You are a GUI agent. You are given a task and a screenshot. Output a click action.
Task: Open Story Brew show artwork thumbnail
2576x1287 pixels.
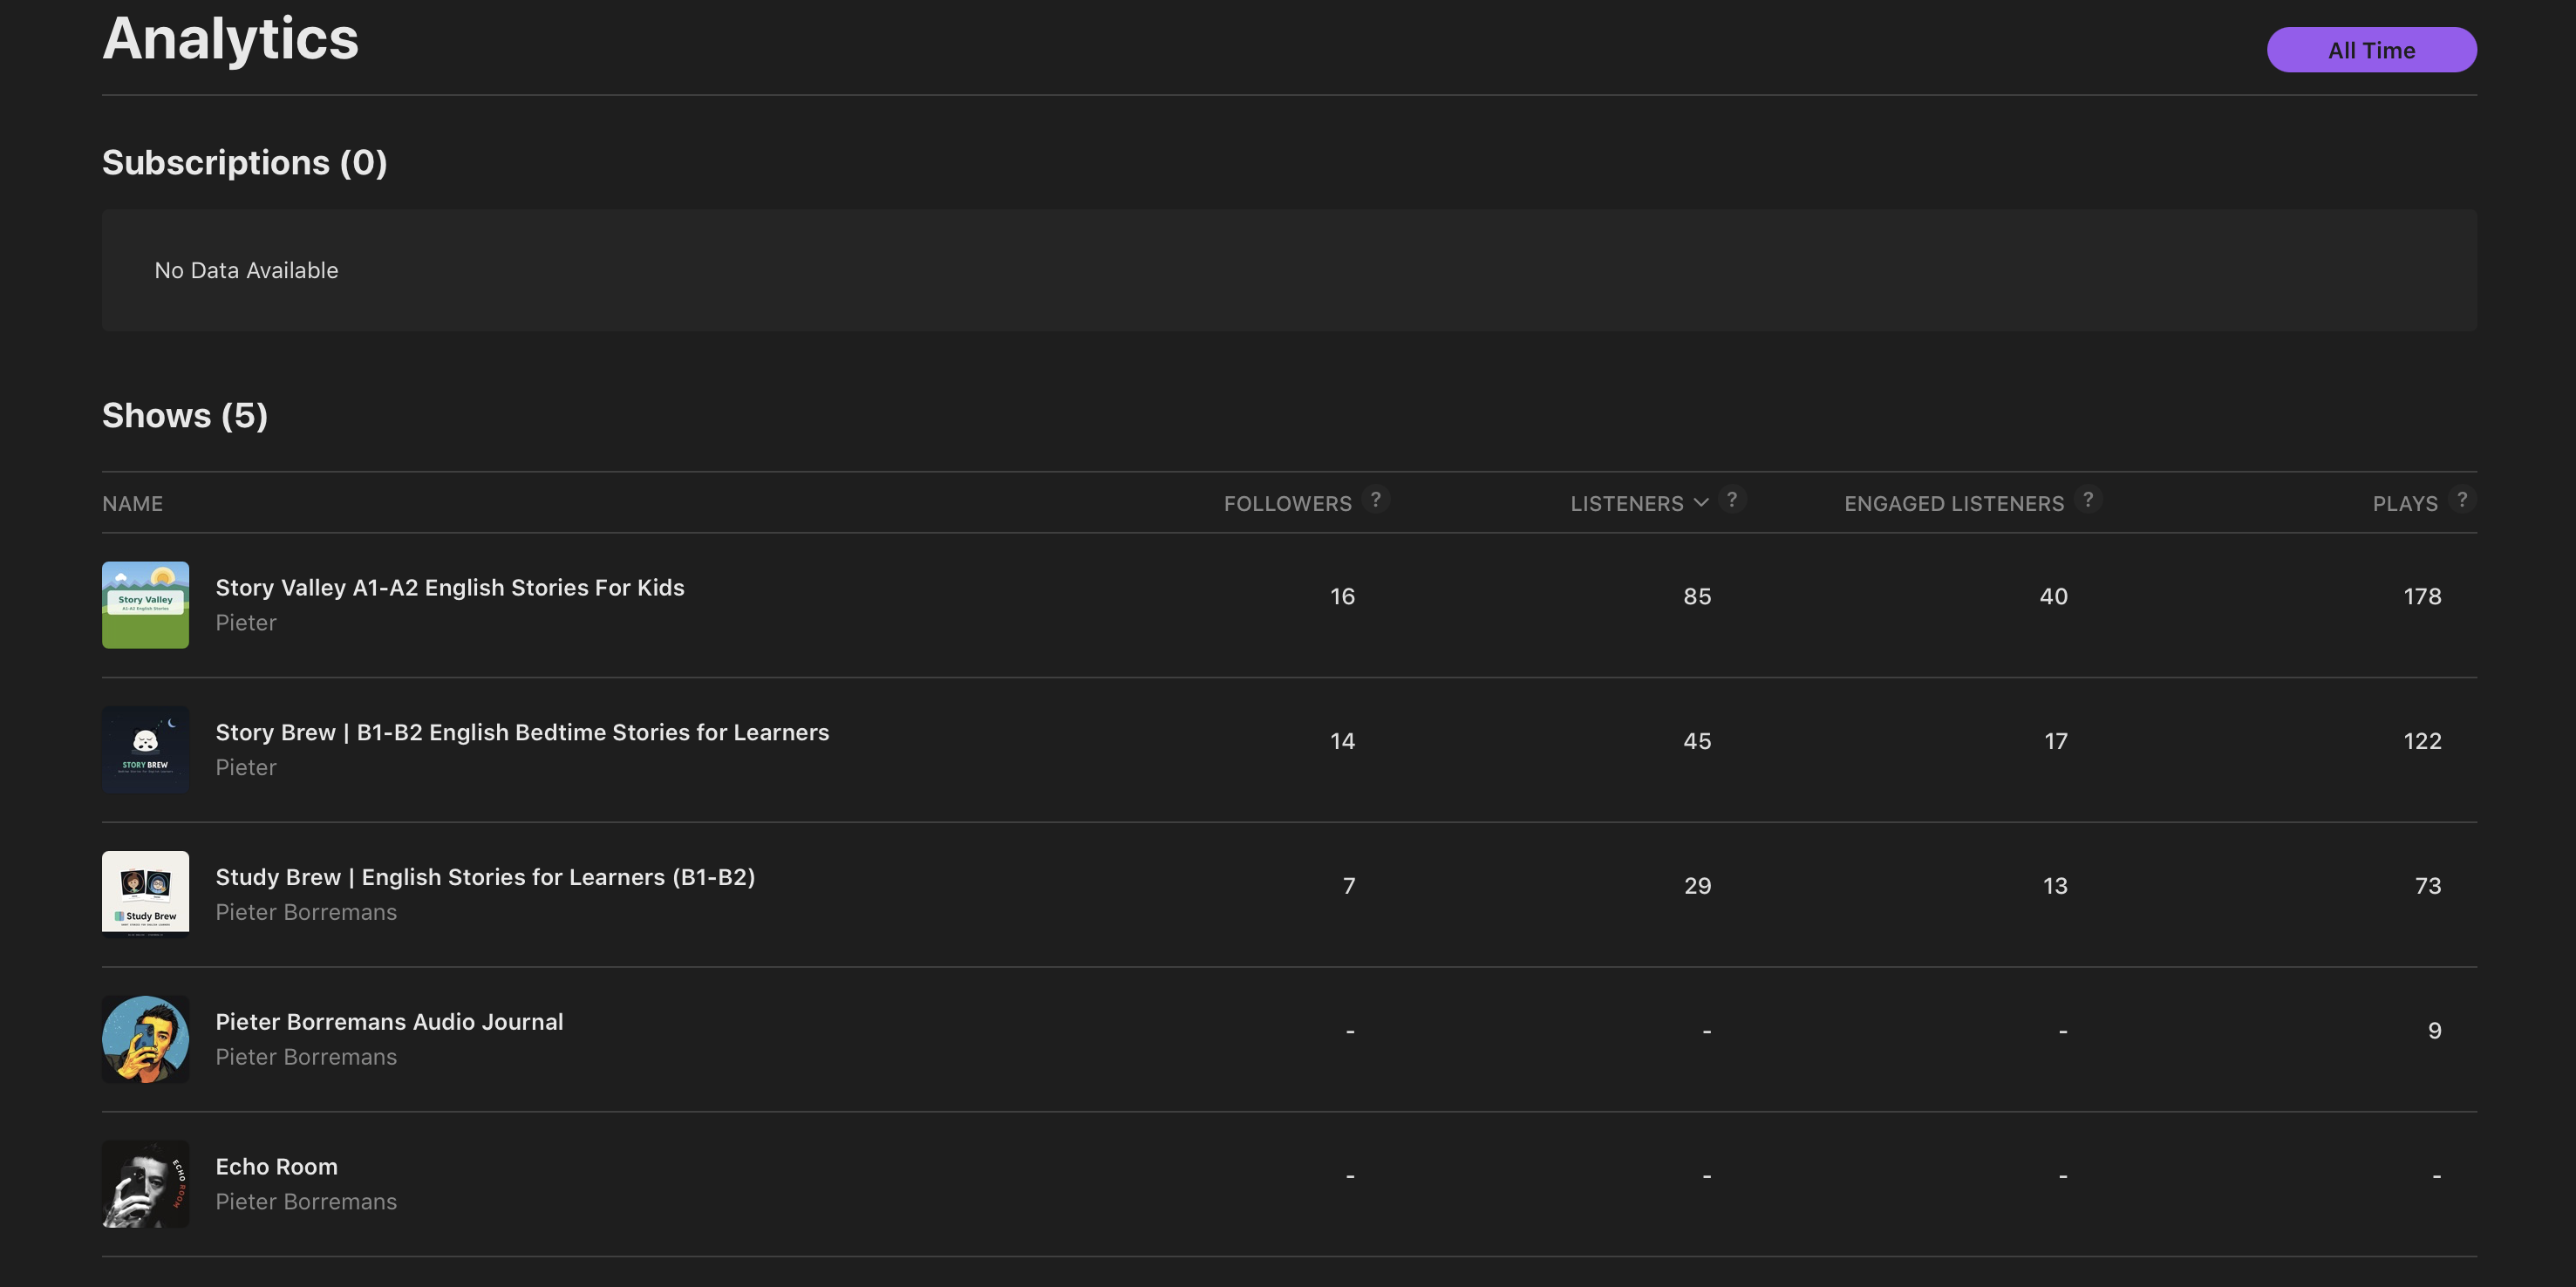145,750
